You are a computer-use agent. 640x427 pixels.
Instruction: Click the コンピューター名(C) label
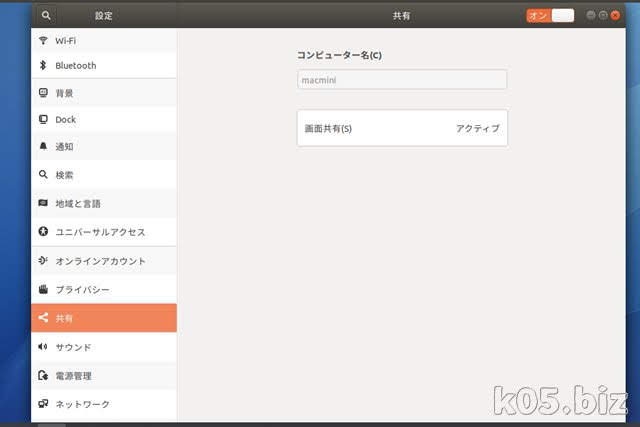(339, 55)
